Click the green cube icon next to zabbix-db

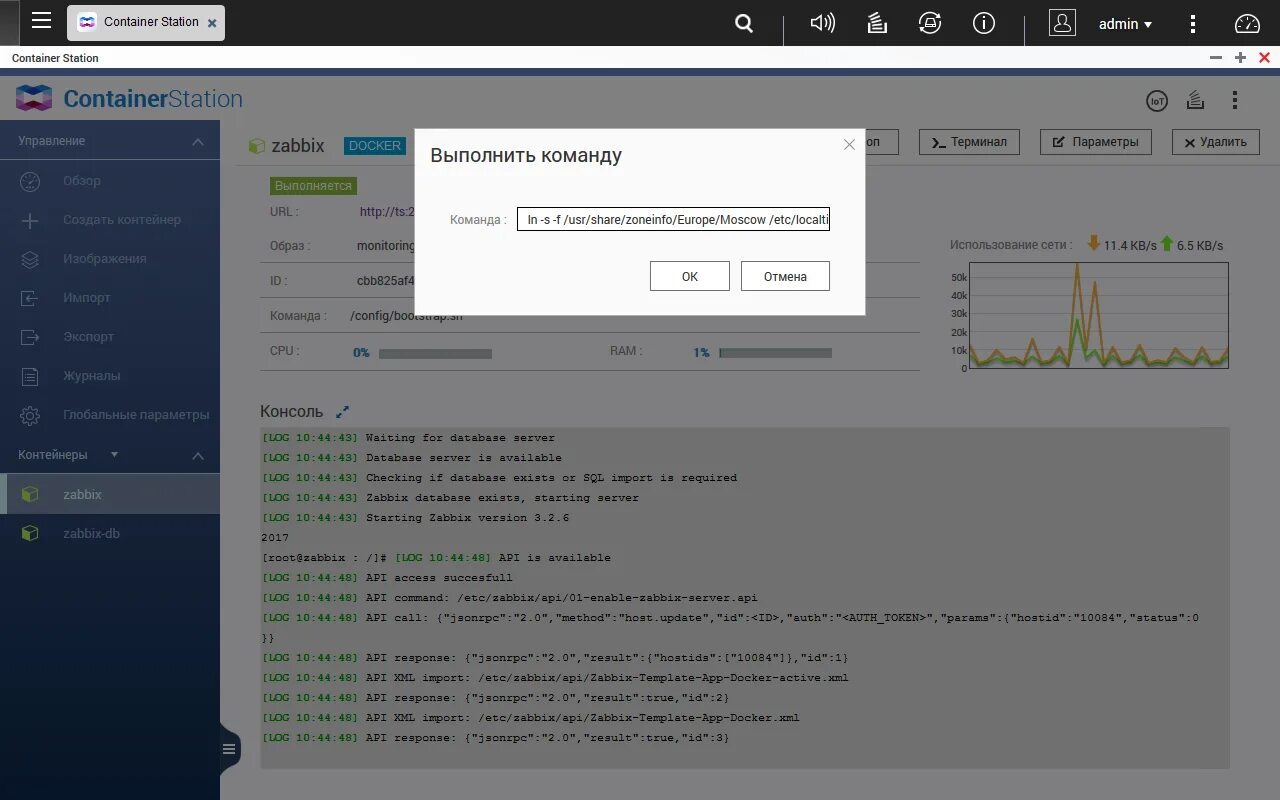[30, 533]
